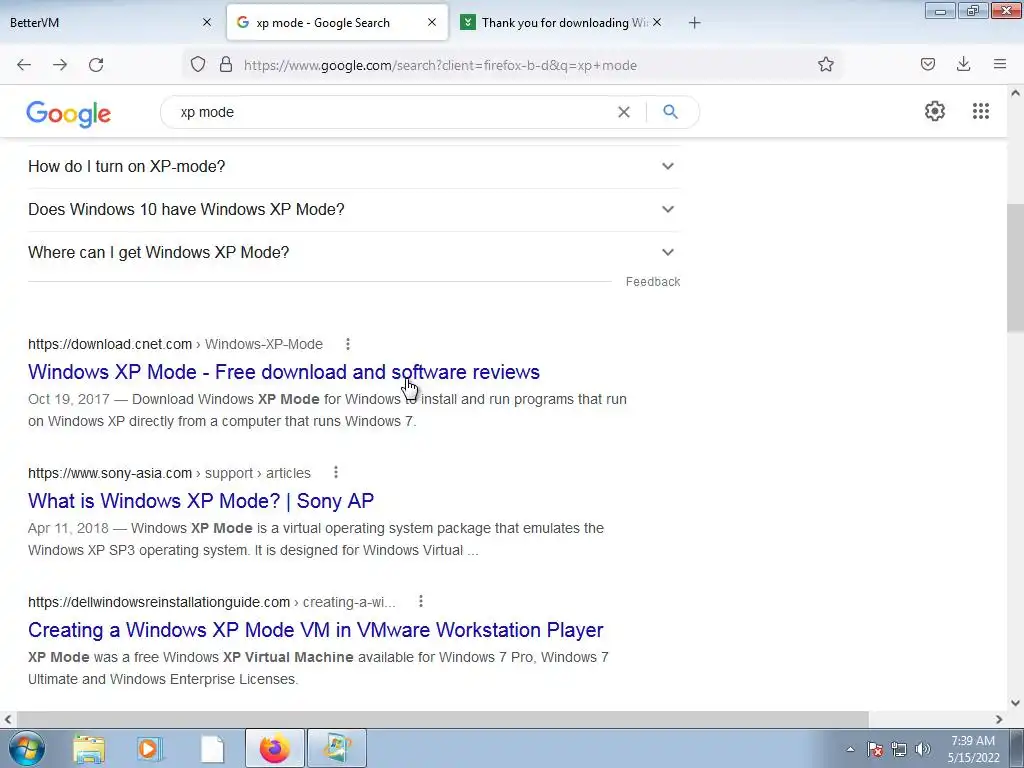Open the Firefox hamburger application menu
The width and height of the screenshot is (1024, 768).
(1000, 64)
